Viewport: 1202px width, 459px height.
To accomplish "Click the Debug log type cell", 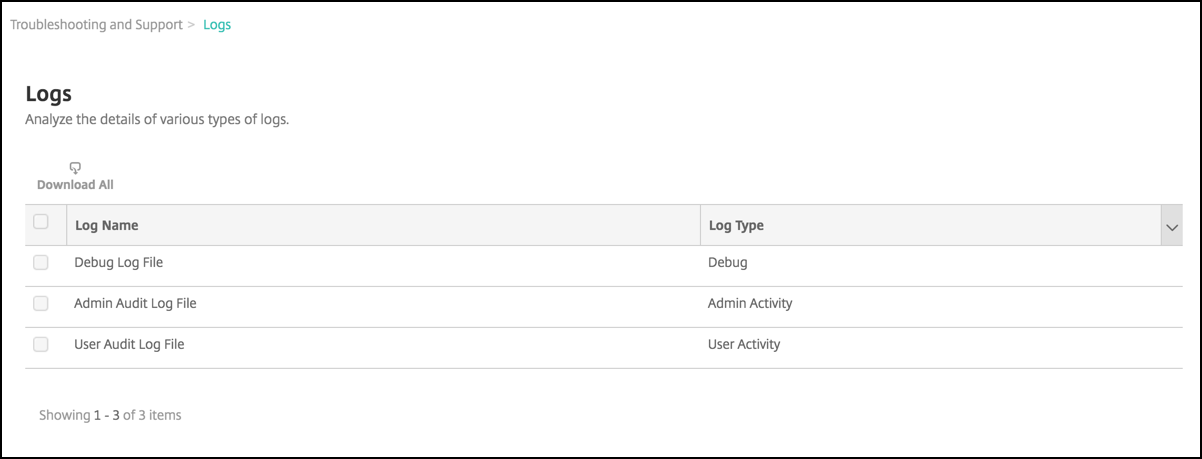I will [x=728, y=263].
